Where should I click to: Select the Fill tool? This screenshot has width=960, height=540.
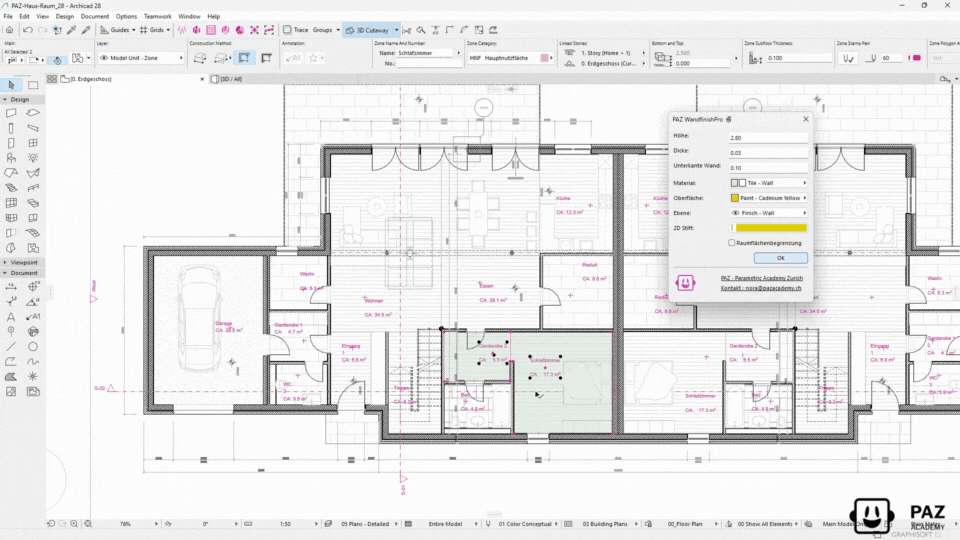pos(11,377)
